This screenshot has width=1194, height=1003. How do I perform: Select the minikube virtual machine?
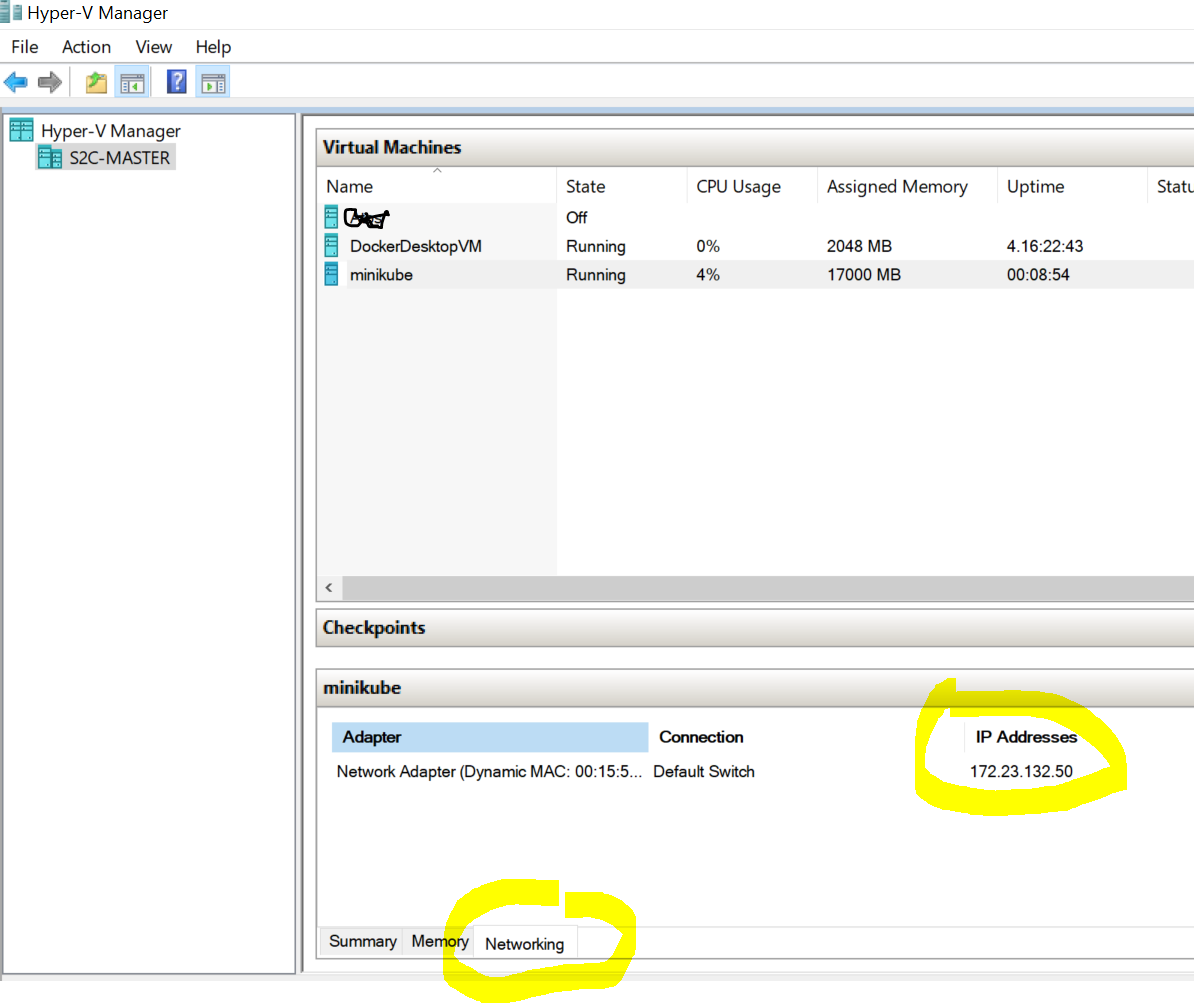(x=755, y=274)
